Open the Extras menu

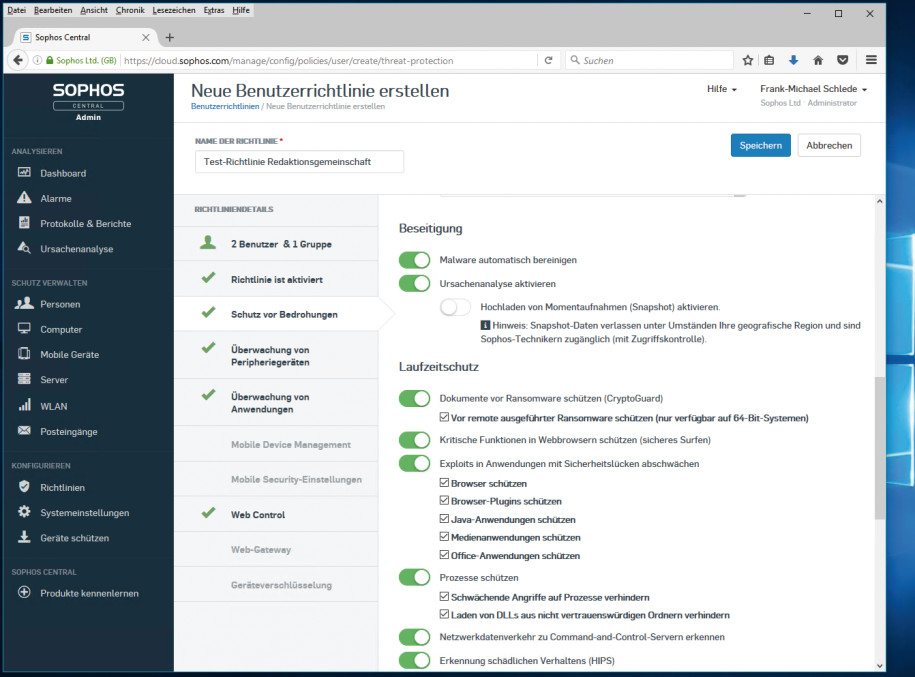[214, 10]
